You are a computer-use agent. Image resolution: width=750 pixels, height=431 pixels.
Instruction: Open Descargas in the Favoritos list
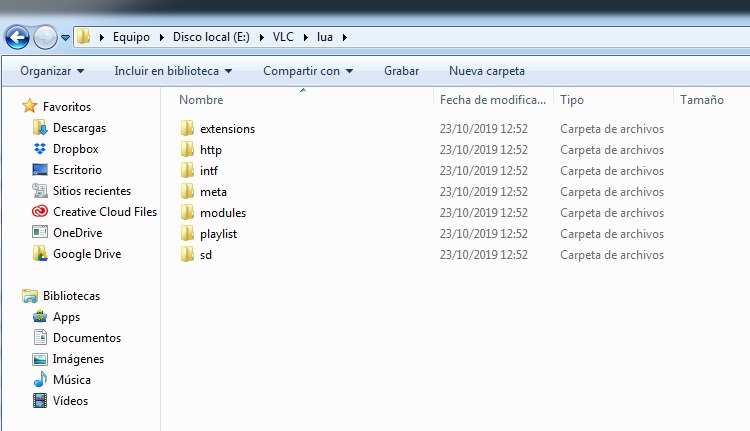(x=79, y=128)
